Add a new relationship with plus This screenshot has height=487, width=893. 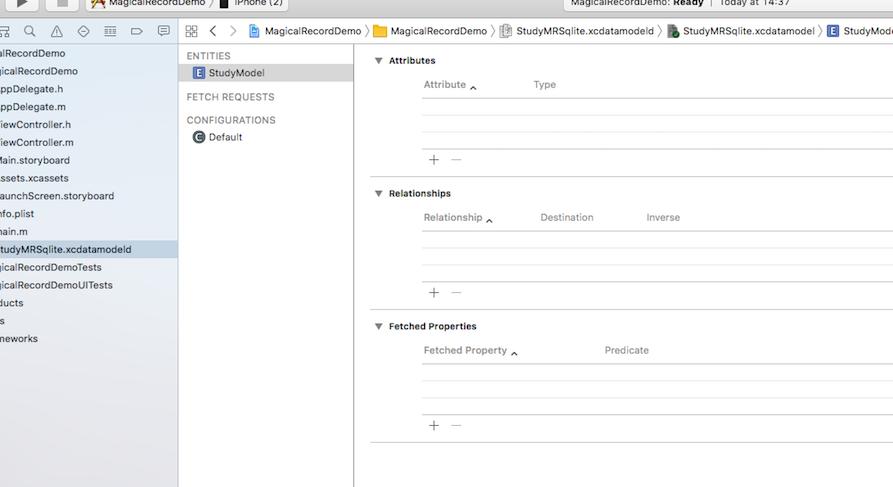434,293
